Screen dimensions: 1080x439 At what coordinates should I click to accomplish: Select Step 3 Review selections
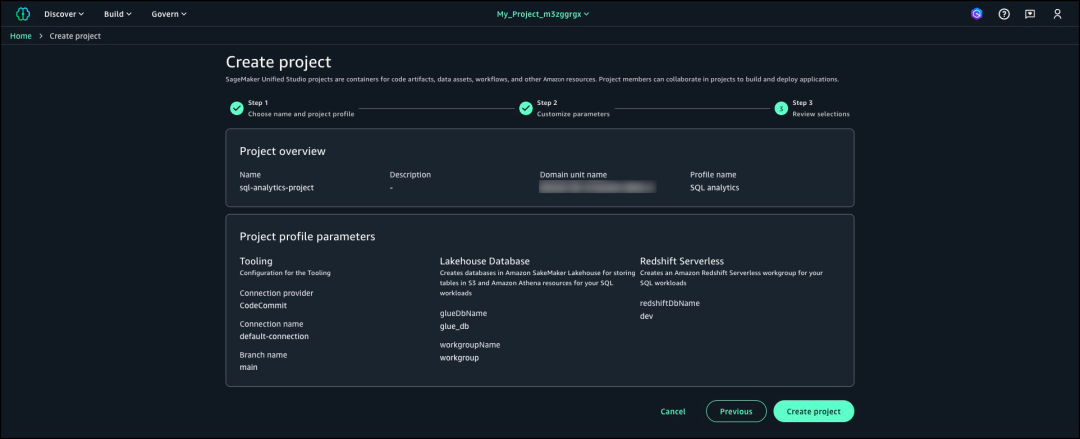coord(820,108)
